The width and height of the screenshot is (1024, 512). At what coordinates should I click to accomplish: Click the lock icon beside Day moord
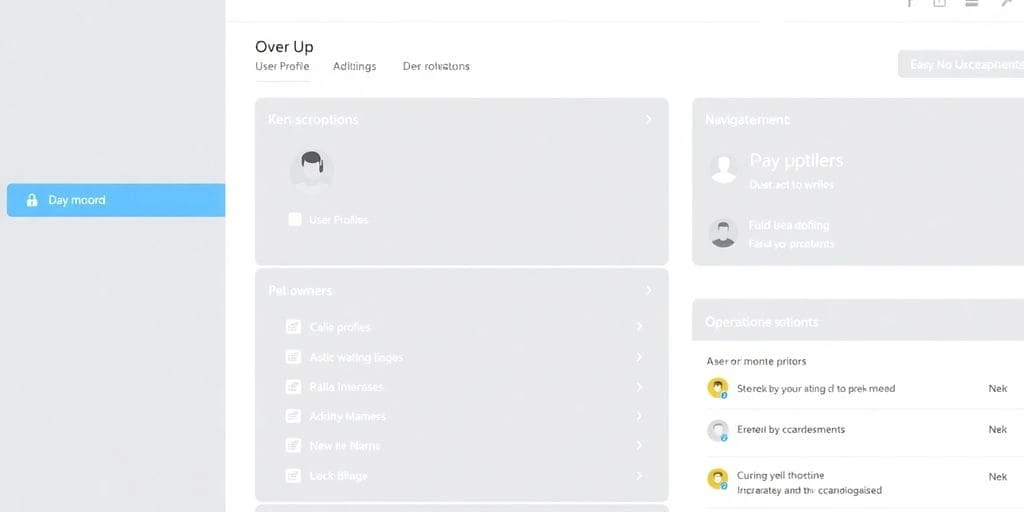click(31, 200)
